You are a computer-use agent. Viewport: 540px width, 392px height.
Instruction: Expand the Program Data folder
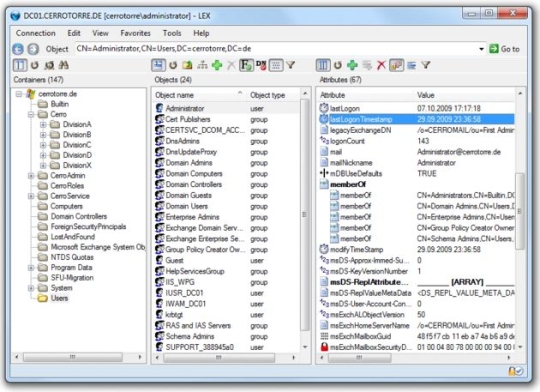pos(31,268)
